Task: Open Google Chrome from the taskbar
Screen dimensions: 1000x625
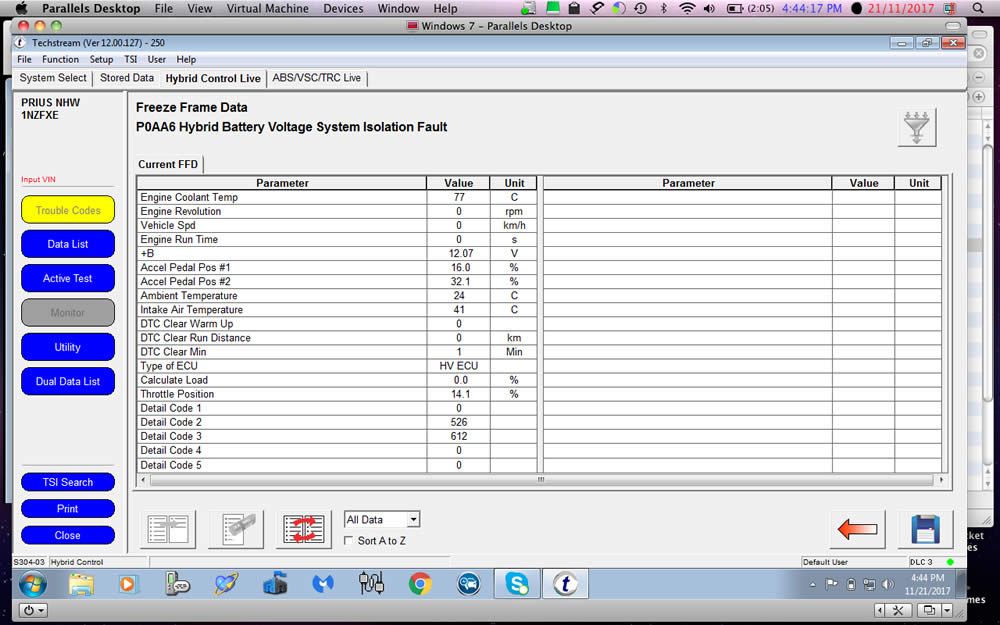Action: pyautogui.click(x=419, y=583)
